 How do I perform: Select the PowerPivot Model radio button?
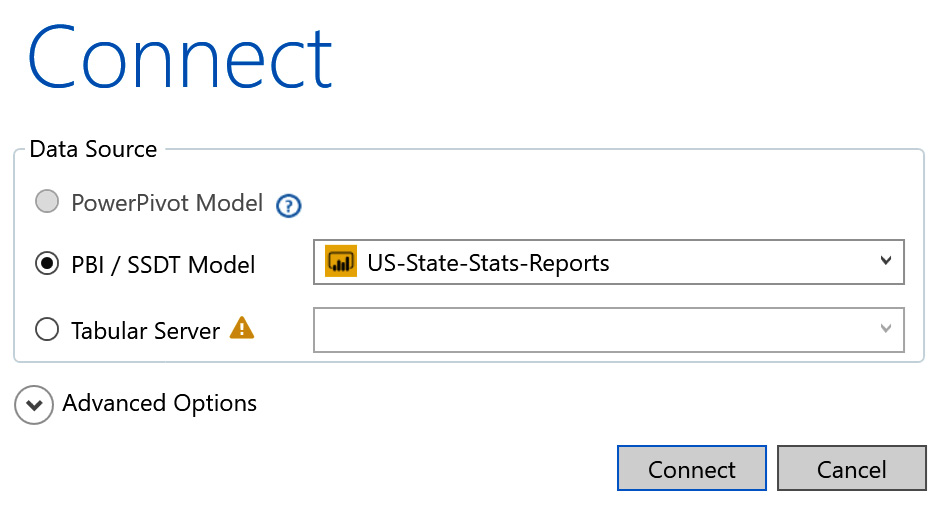pos(47,202)
